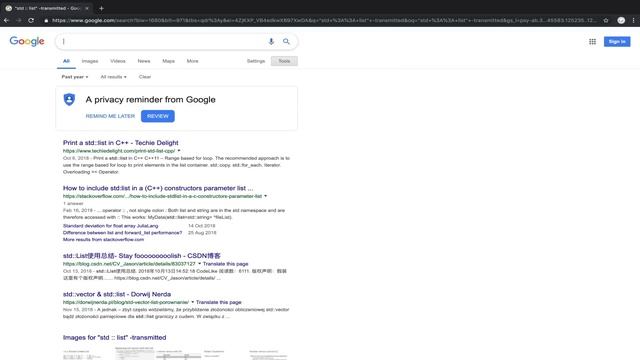This screenshot has width=640, height=360.
Task: Switch to the News tab
Action: click(x=144, y=61)
